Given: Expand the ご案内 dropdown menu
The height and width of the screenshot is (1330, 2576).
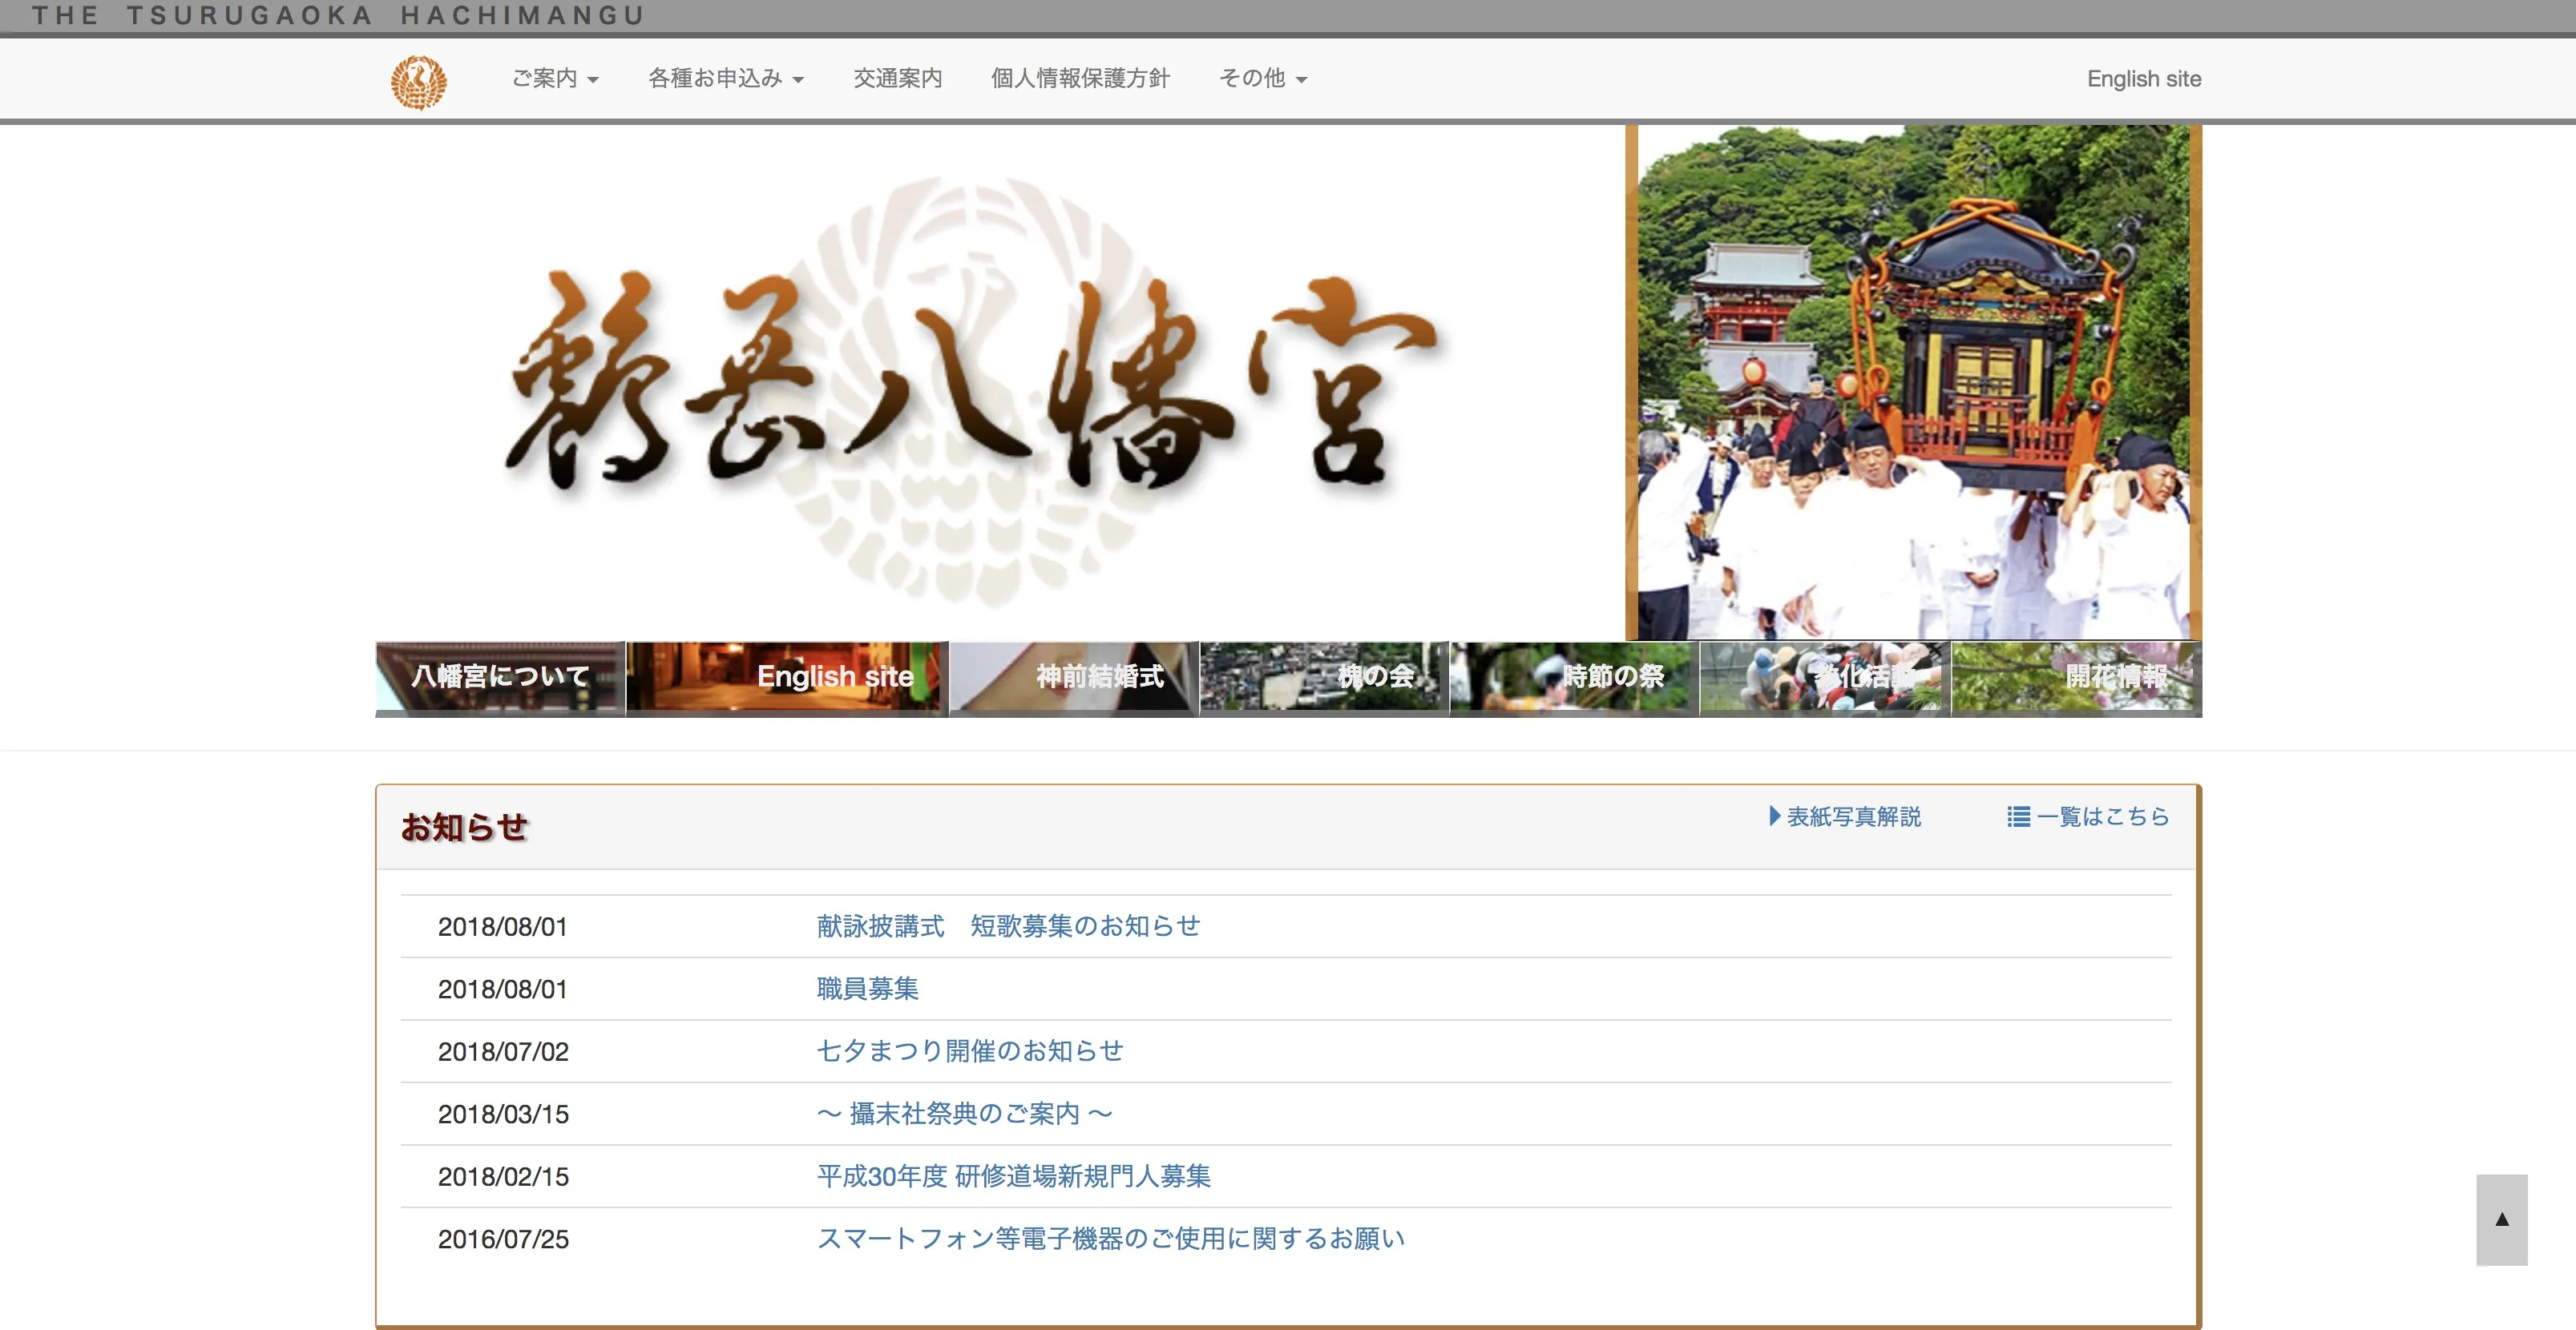Looking at the screenshot, I should (x=555, y=78).
